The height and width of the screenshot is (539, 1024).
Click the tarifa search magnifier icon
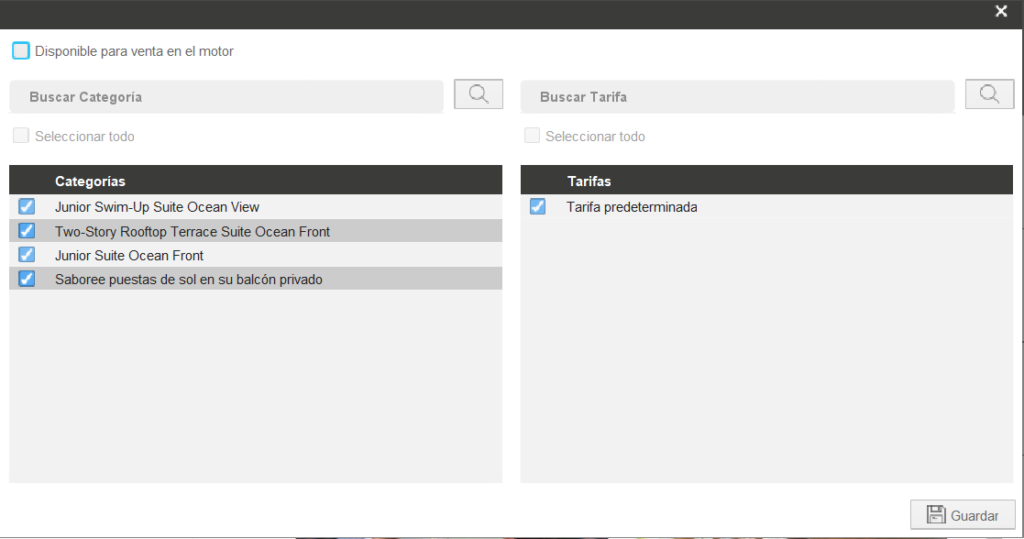point(989,95)
